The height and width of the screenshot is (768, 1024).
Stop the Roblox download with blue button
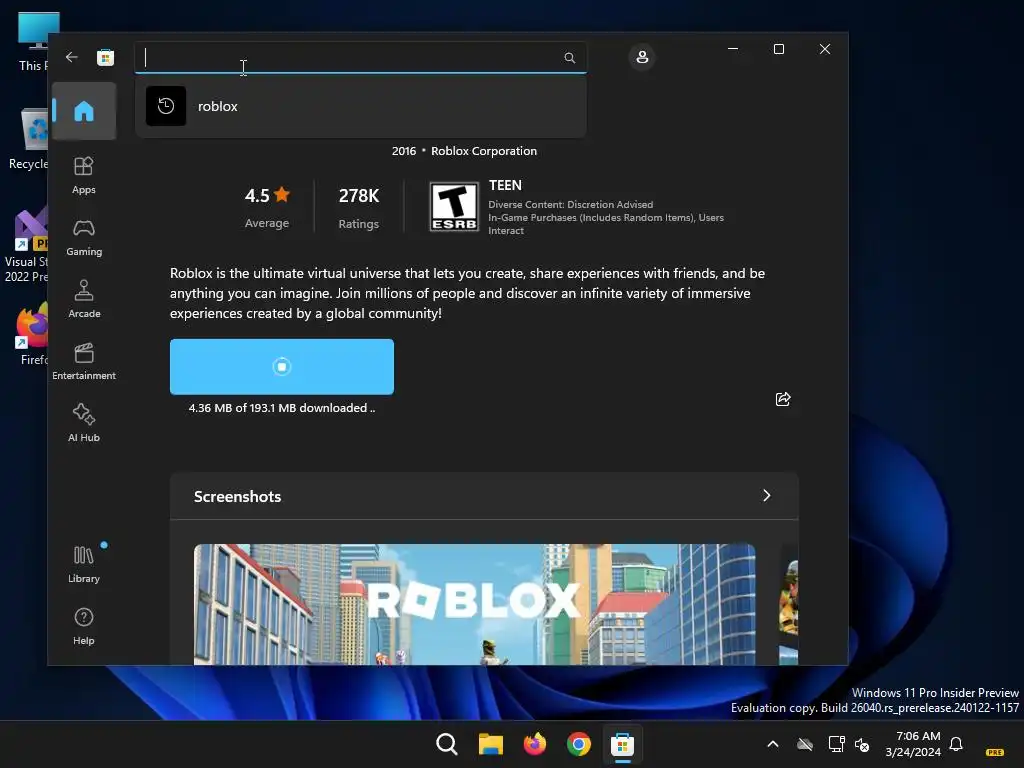click(x=281, y=366)
